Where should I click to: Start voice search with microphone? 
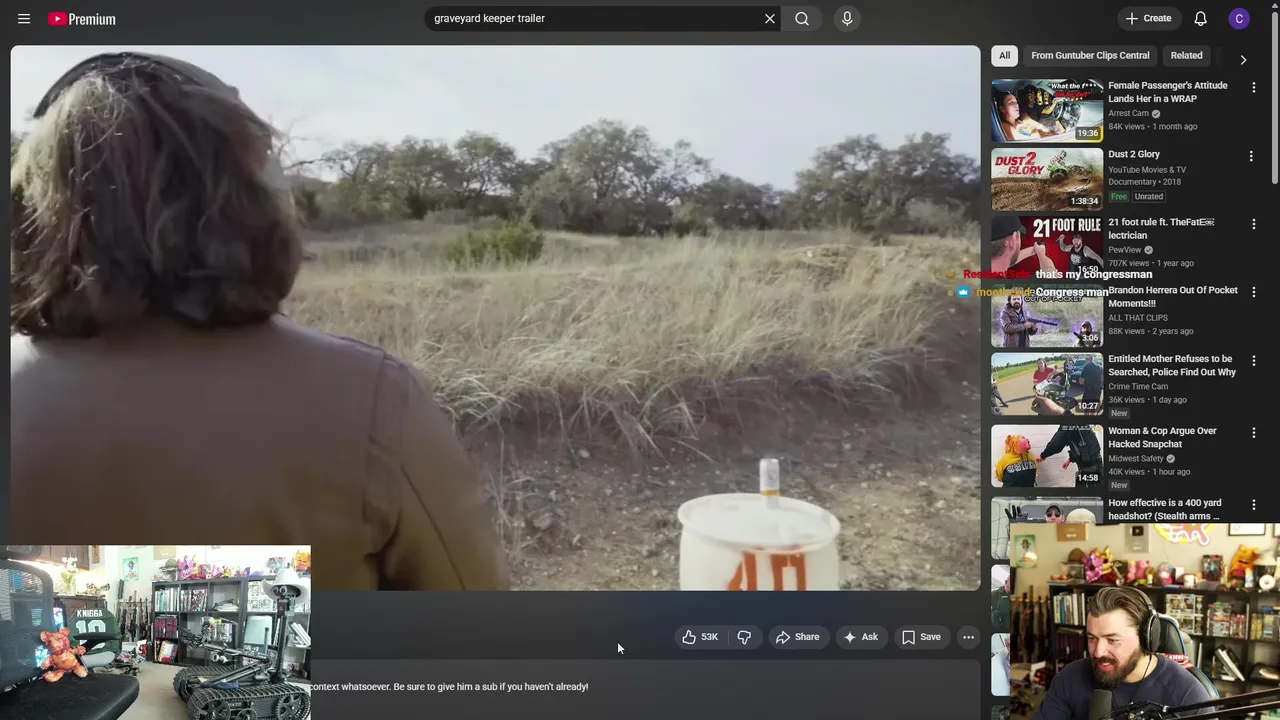click(x=847, y=19)
